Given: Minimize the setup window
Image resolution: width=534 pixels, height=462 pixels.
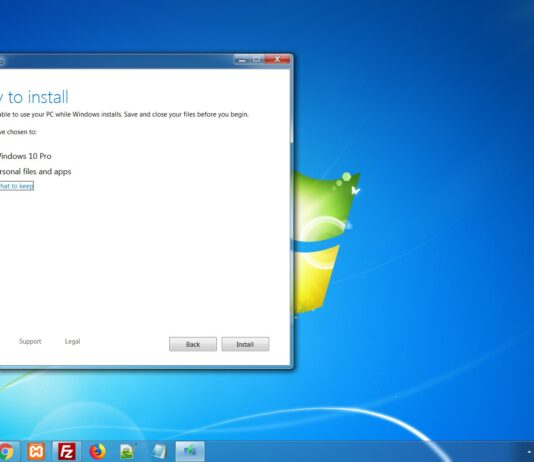Looking at the screenshot, I should [x=241, y=60].
